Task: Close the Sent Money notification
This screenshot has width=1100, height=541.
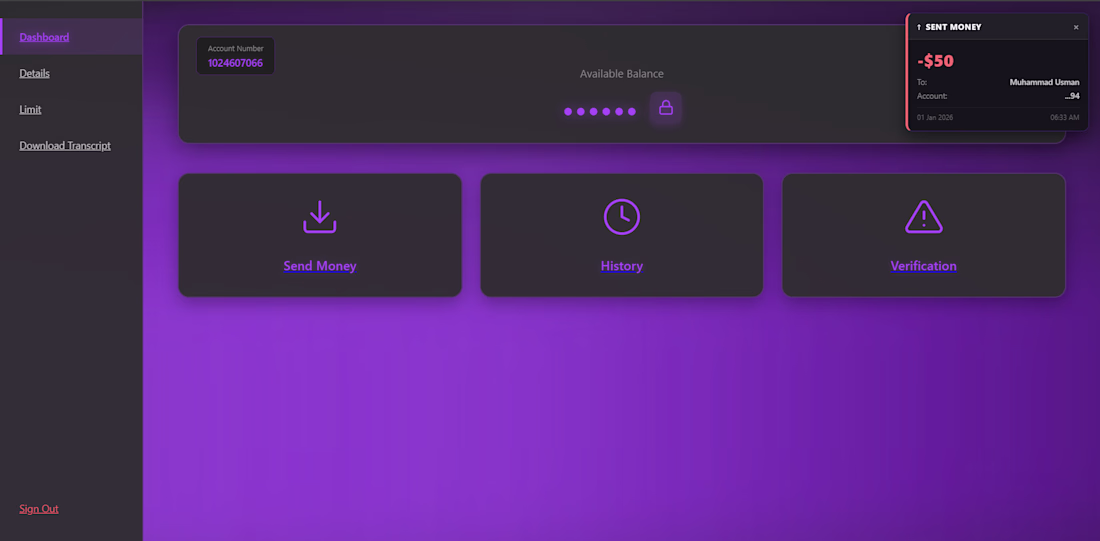Action: (x=1076, y=27)
